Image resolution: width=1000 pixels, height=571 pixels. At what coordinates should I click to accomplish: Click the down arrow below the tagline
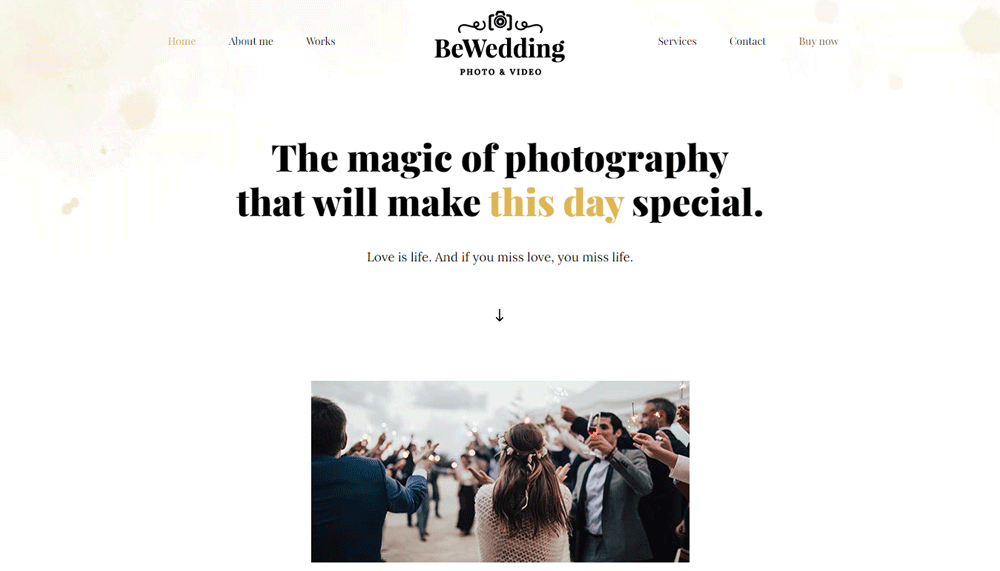pyautogui.click(x=499, y=315)
